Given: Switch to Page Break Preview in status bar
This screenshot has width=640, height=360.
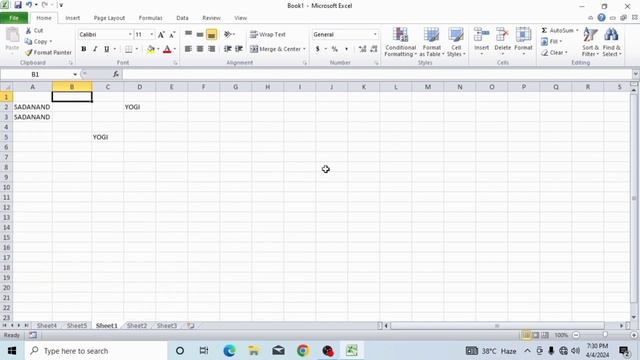Looking at the screenshot, I should 545,335.
